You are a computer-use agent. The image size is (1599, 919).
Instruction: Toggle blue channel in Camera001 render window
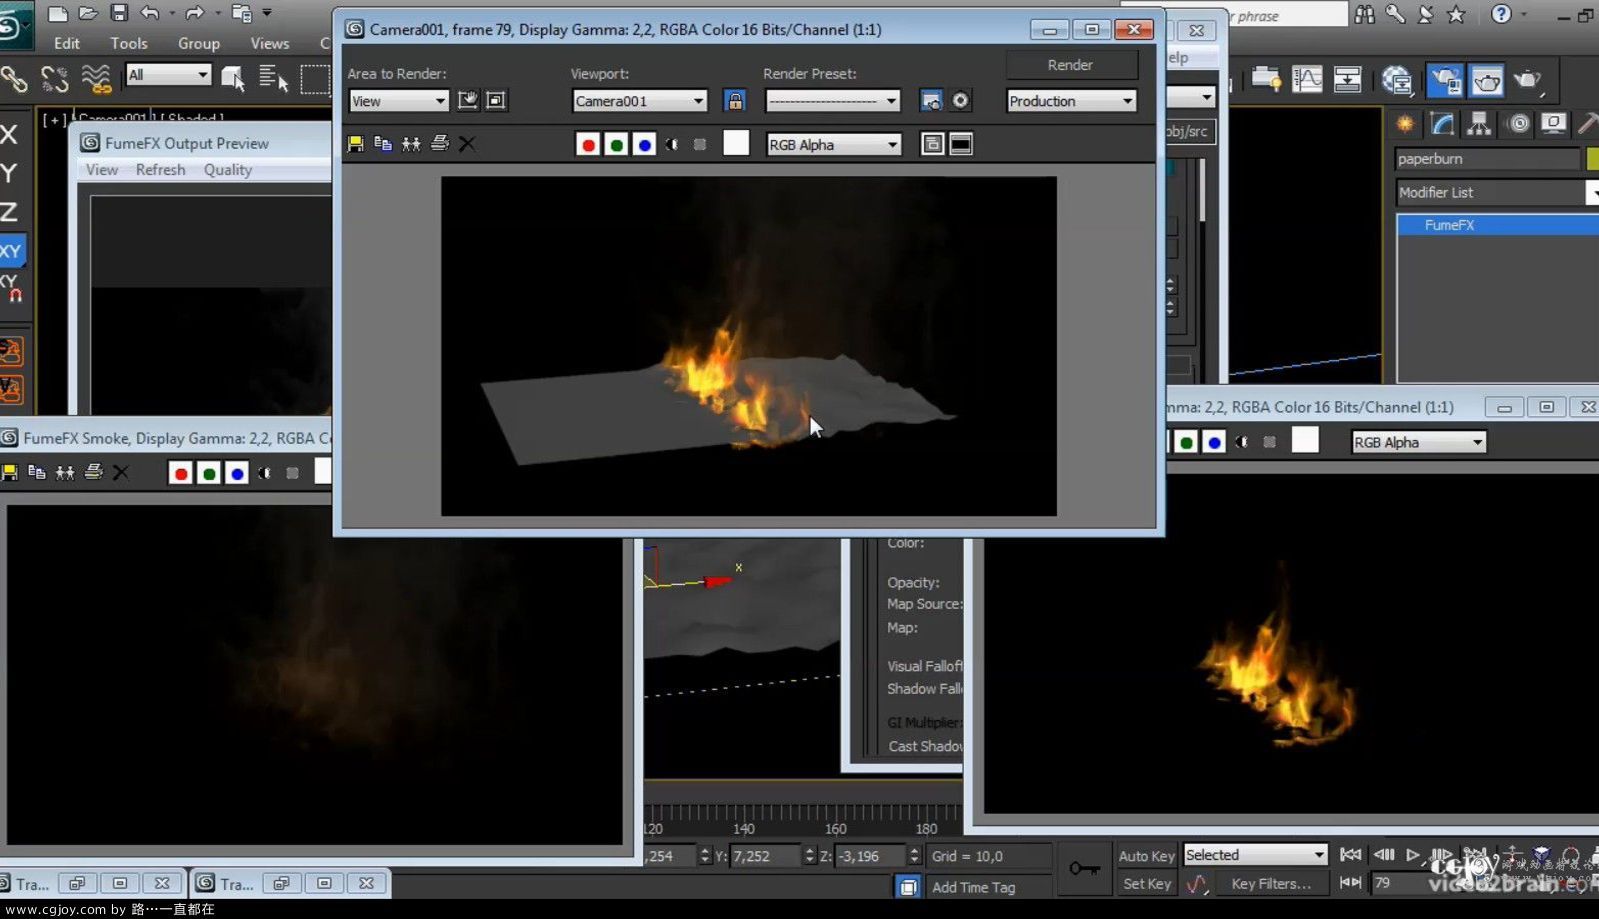point(644,145)
